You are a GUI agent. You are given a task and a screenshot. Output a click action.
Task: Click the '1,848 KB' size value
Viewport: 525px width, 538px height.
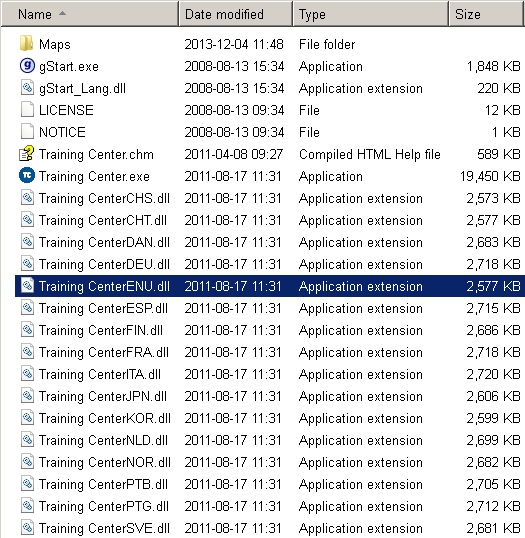[x=494, y=67]
